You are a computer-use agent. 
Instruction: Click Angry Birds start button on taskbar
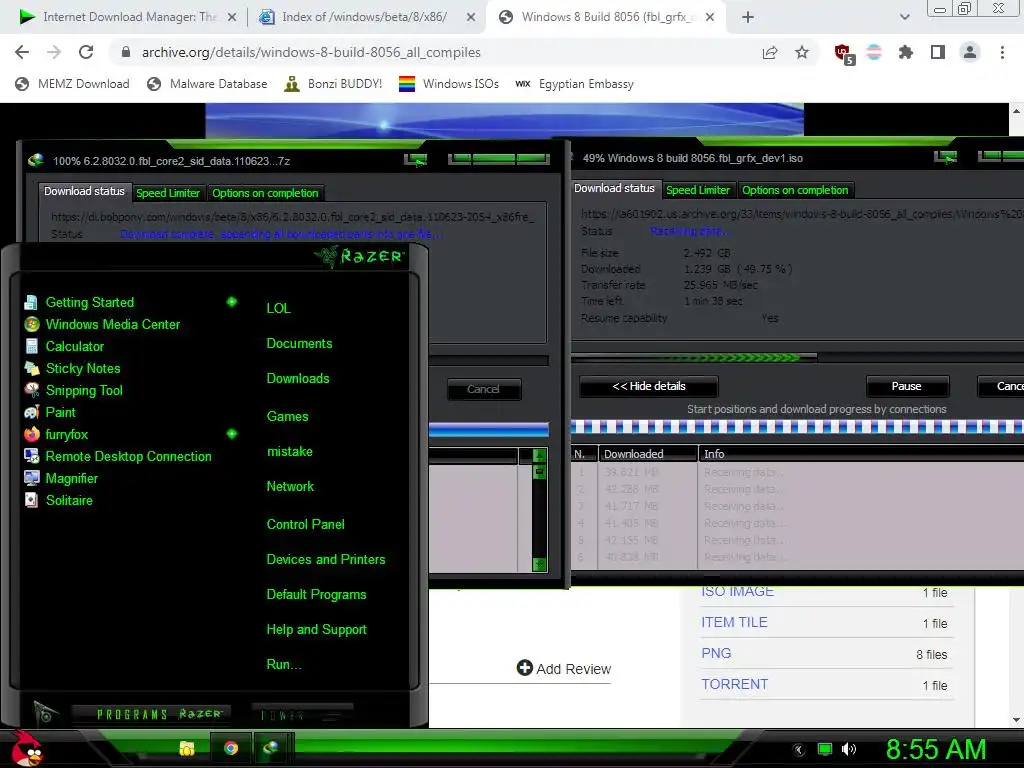coord(26,748)
